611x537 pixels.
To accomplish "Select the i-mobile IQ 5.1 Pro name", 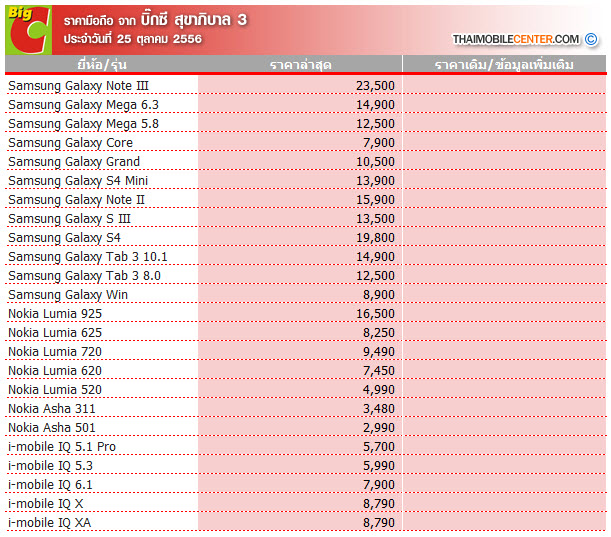I will pyautogui.click(x=62, y=447).
